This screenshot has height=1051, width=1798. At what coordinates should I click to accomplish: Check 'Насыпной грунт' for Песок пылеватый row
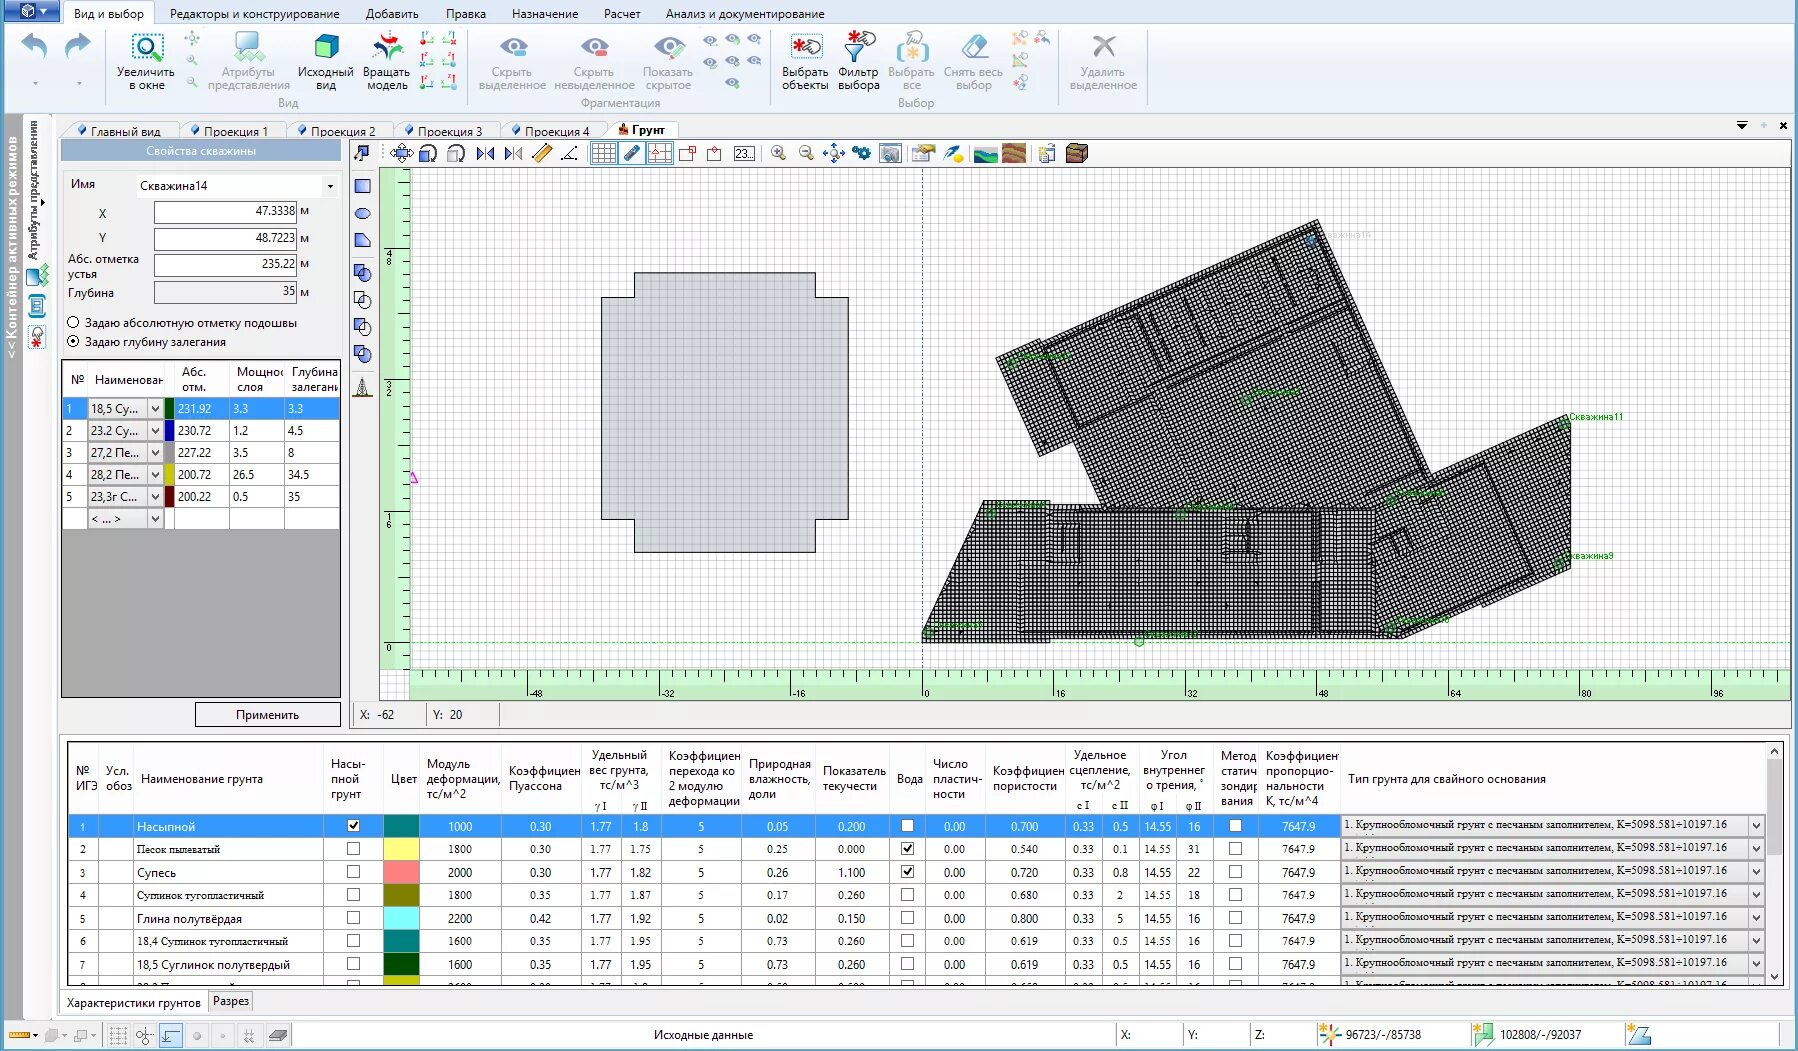(353, 849)
